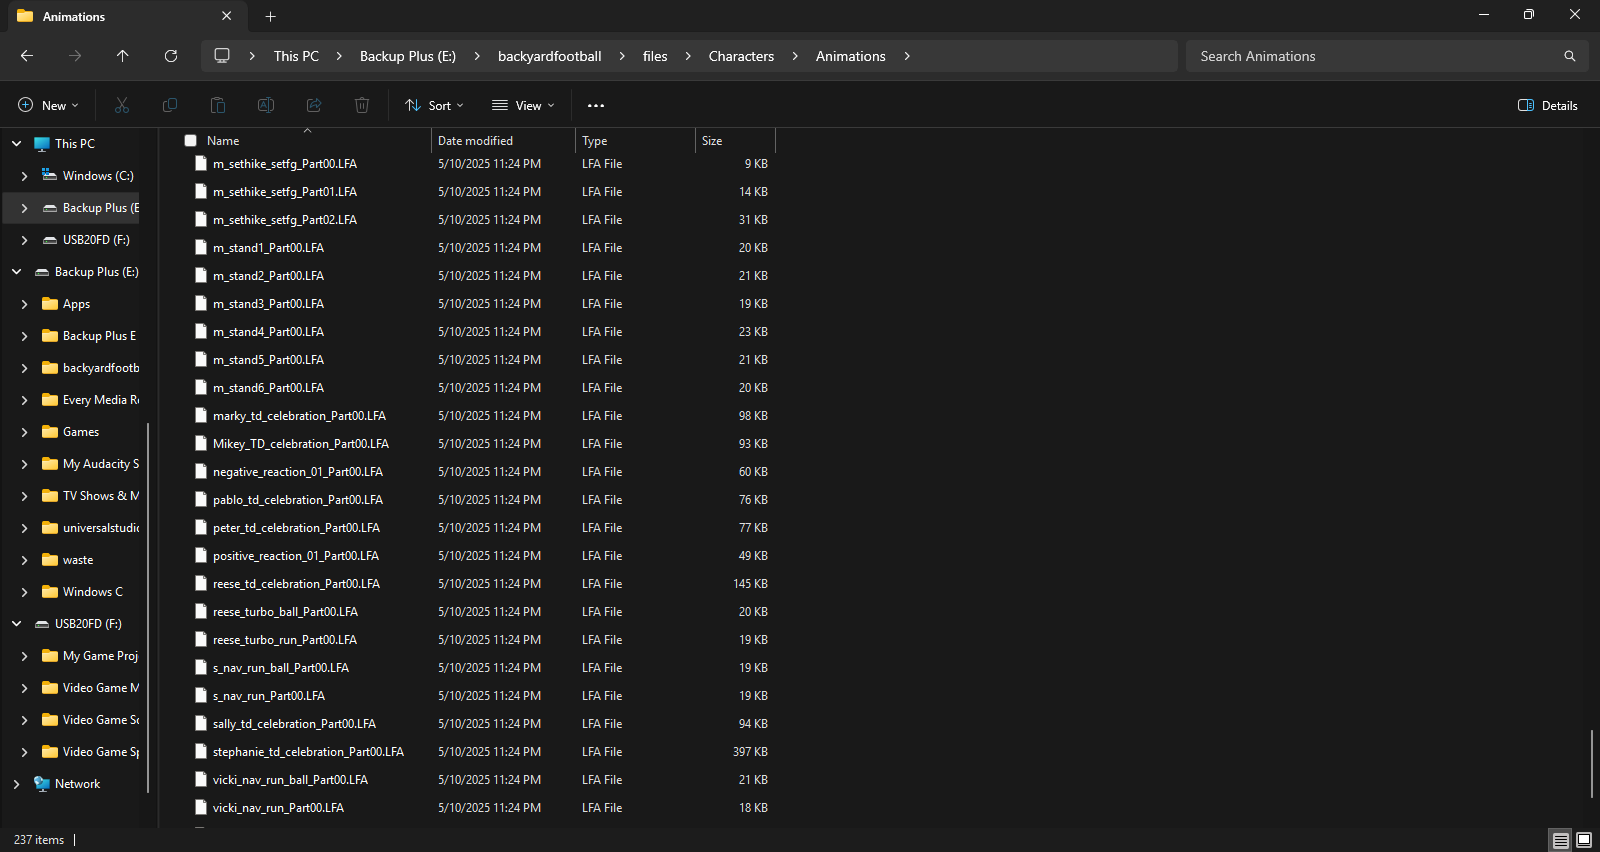Expand the Network tree node
1600x852 pixels.
click(x=17, y=784)
